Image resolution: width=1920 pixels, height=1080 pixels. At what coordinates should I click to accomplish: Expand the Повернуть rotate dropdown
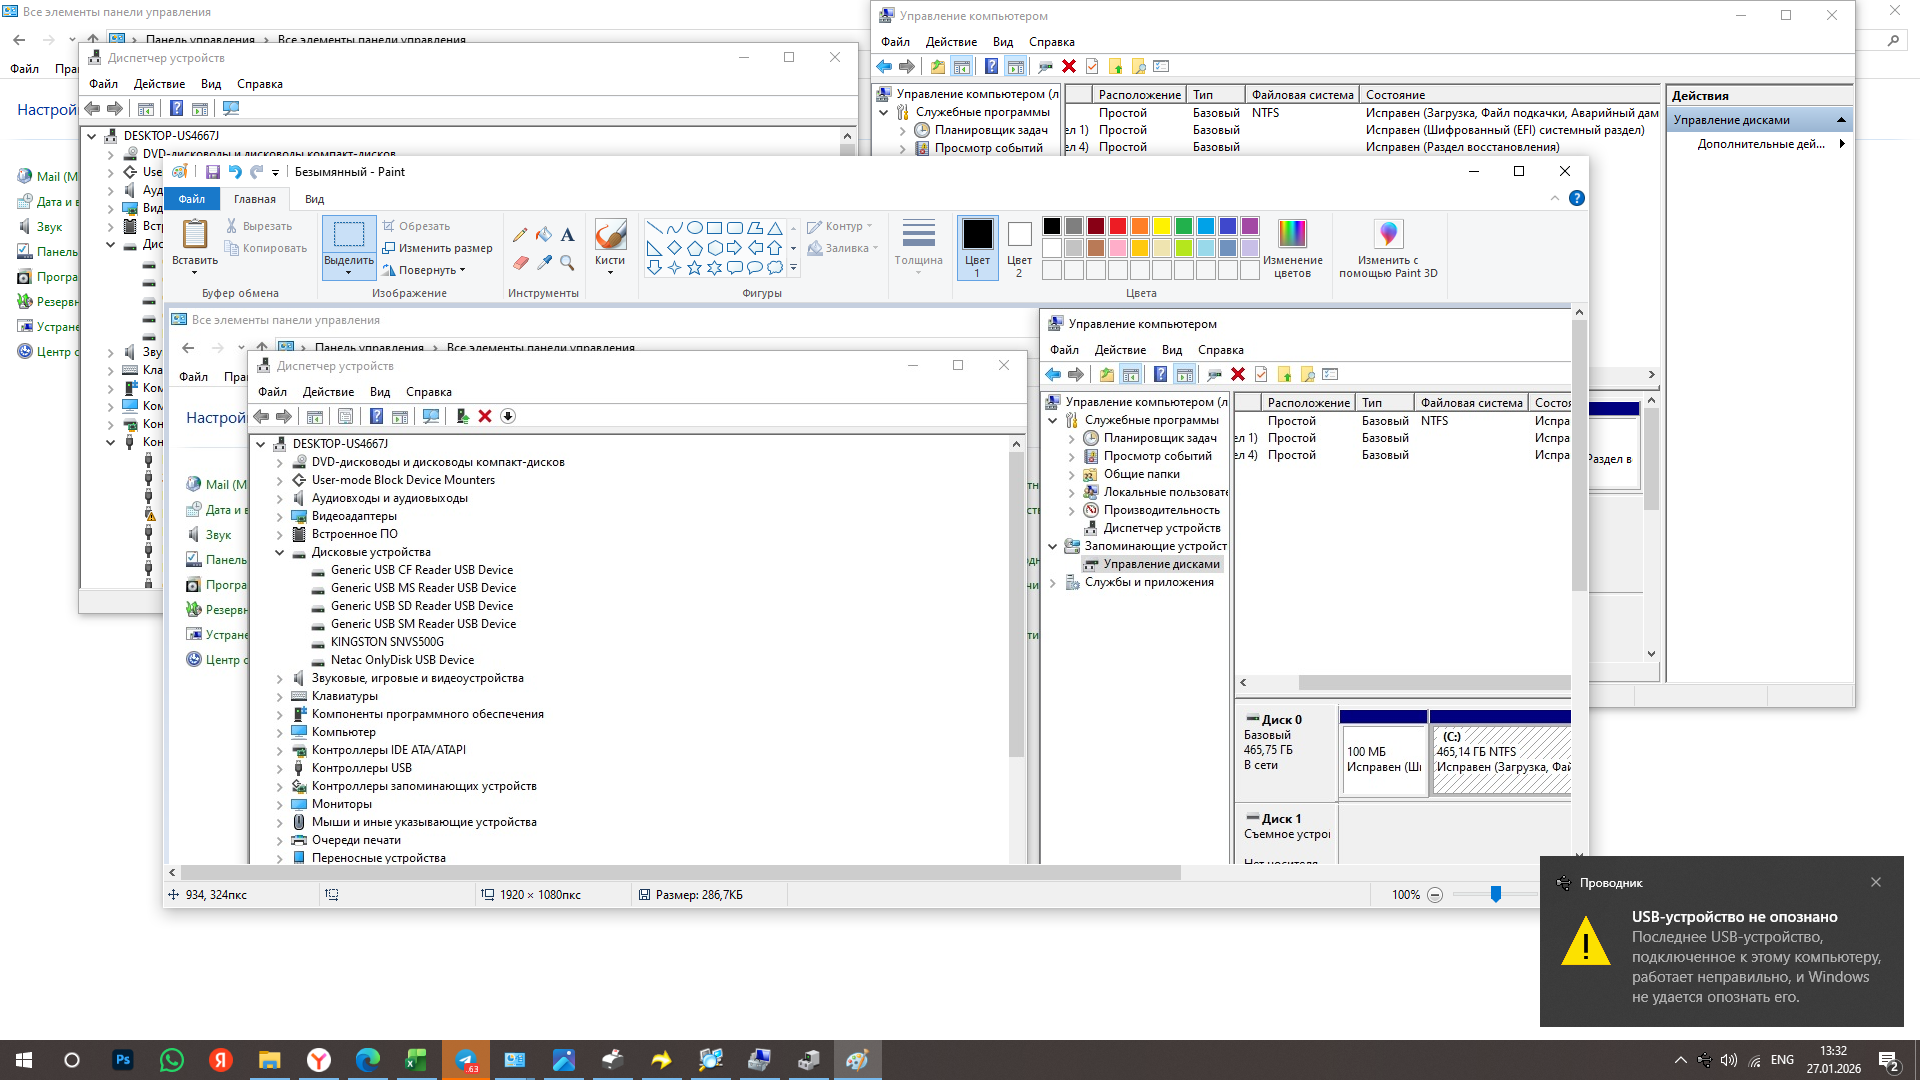462,270
